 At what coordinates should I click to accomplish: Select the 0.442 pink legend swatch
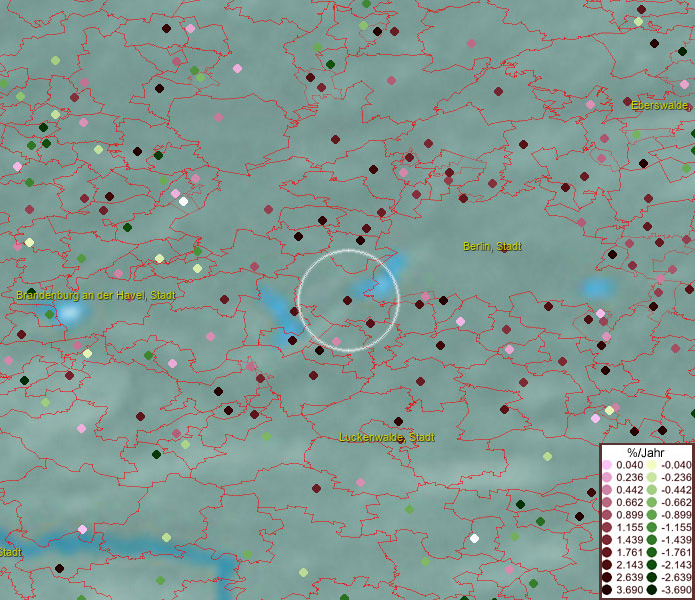(x=607, y=490)
